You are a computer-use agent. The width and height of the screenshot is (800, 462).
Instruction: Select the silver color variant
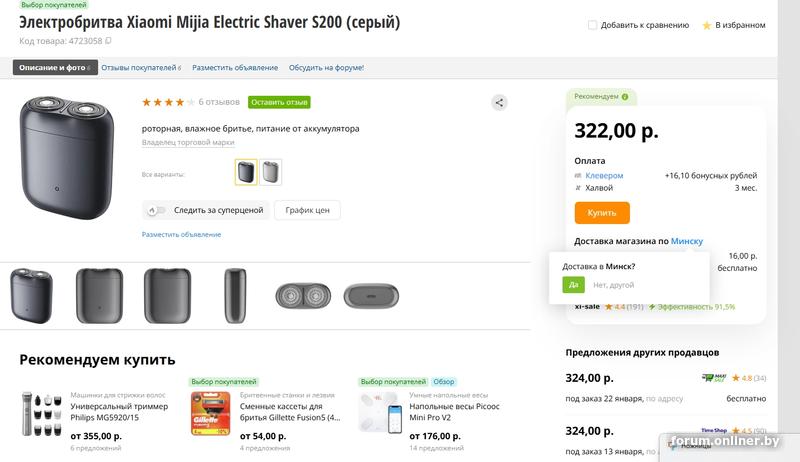pyautogui.click(x=271, y=172)
